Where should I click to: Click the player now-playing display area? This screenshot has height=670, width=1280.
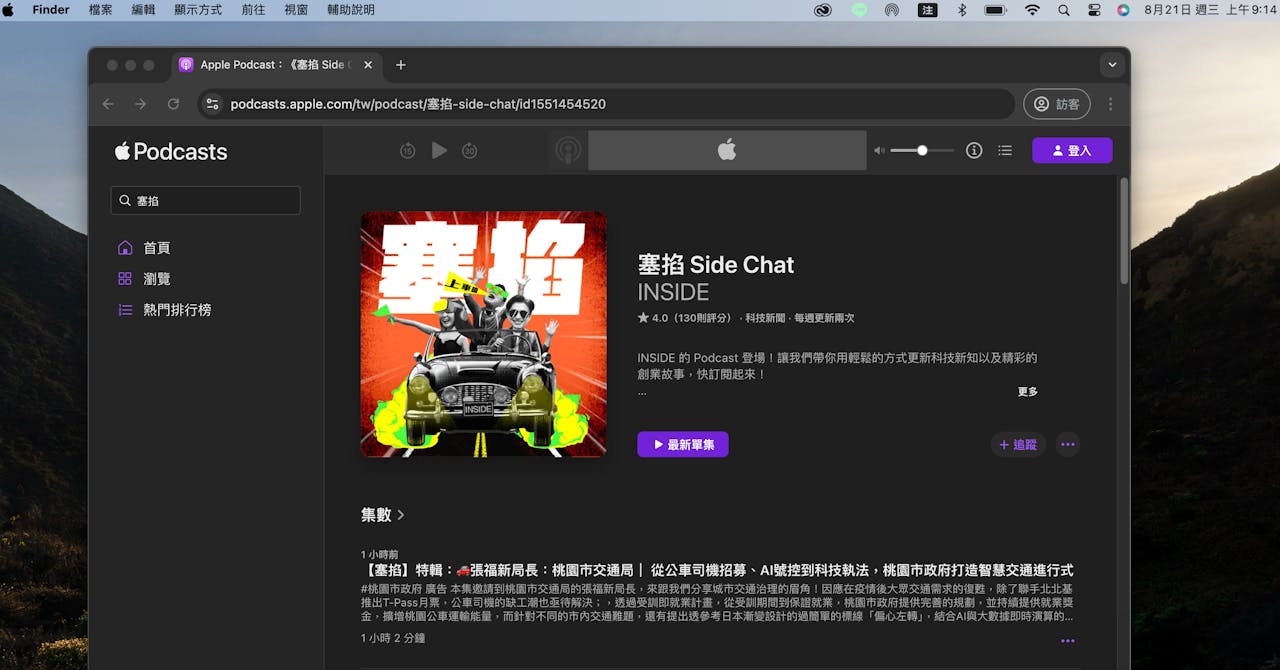pyautogui.click(x=727, y=150)
